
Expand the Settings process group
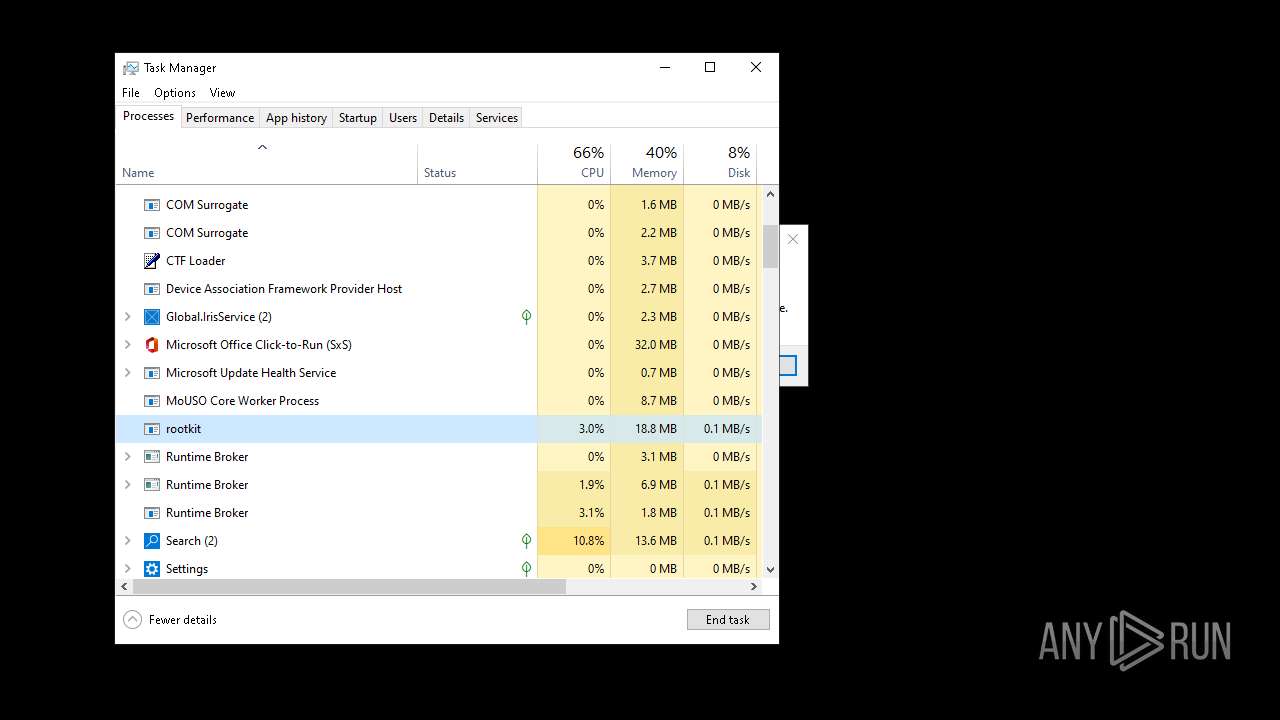(127, 569)
